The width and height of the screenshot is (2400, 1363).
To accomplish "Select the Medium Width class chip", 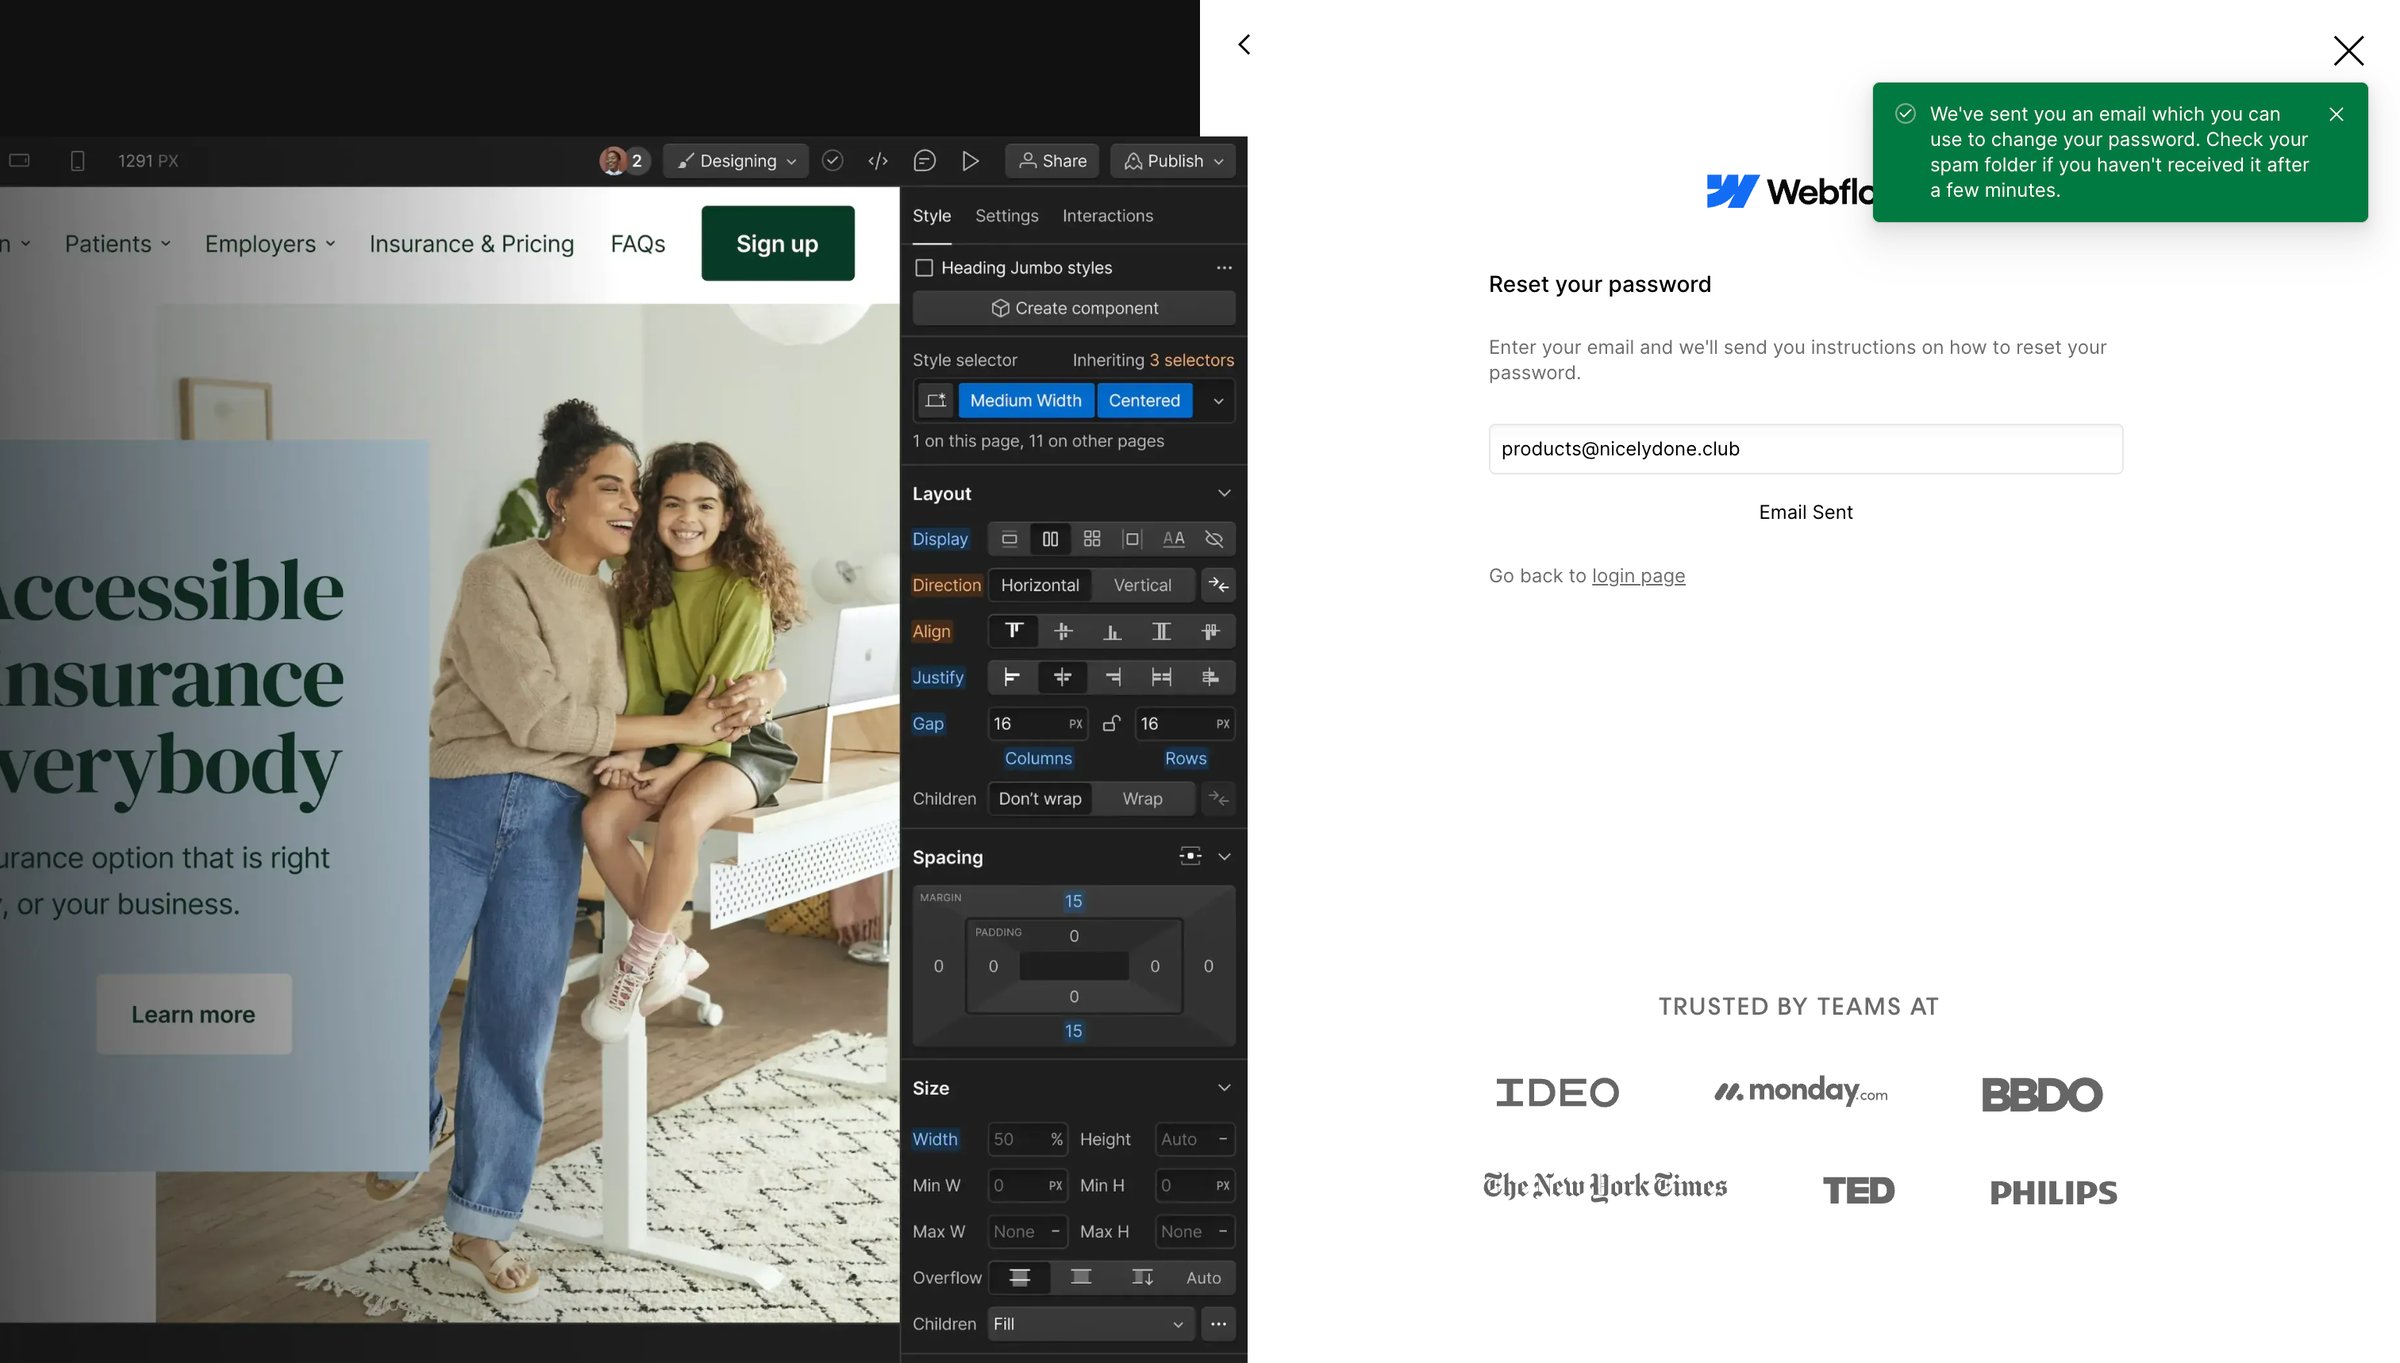I will pyautogui.click(x=1026, y=401).
